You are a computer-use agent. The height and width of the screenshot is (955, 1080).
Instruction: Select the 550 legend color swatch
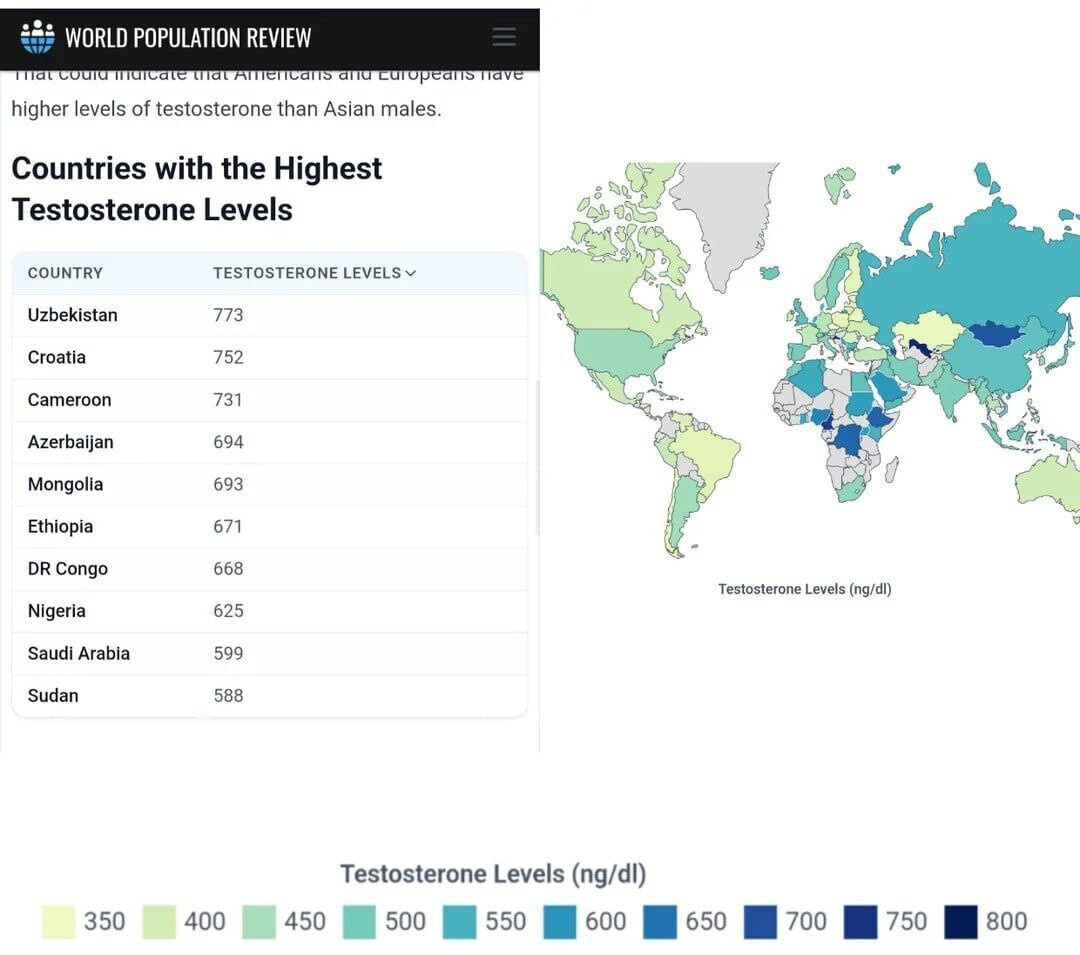pos(459,922)
